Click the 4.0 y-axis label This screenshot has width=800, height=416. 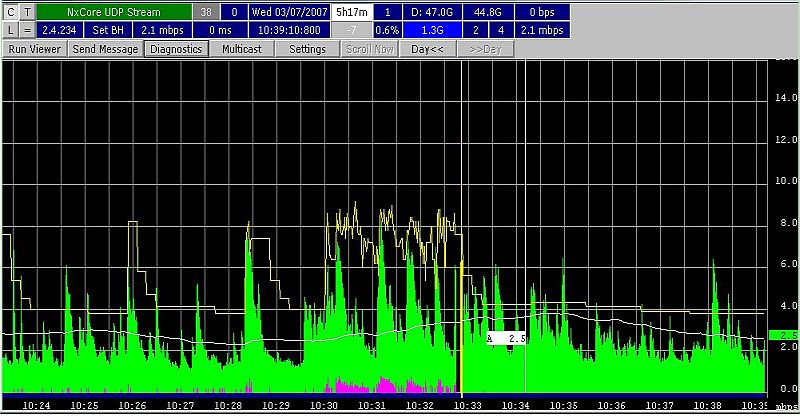pos(789,306)
